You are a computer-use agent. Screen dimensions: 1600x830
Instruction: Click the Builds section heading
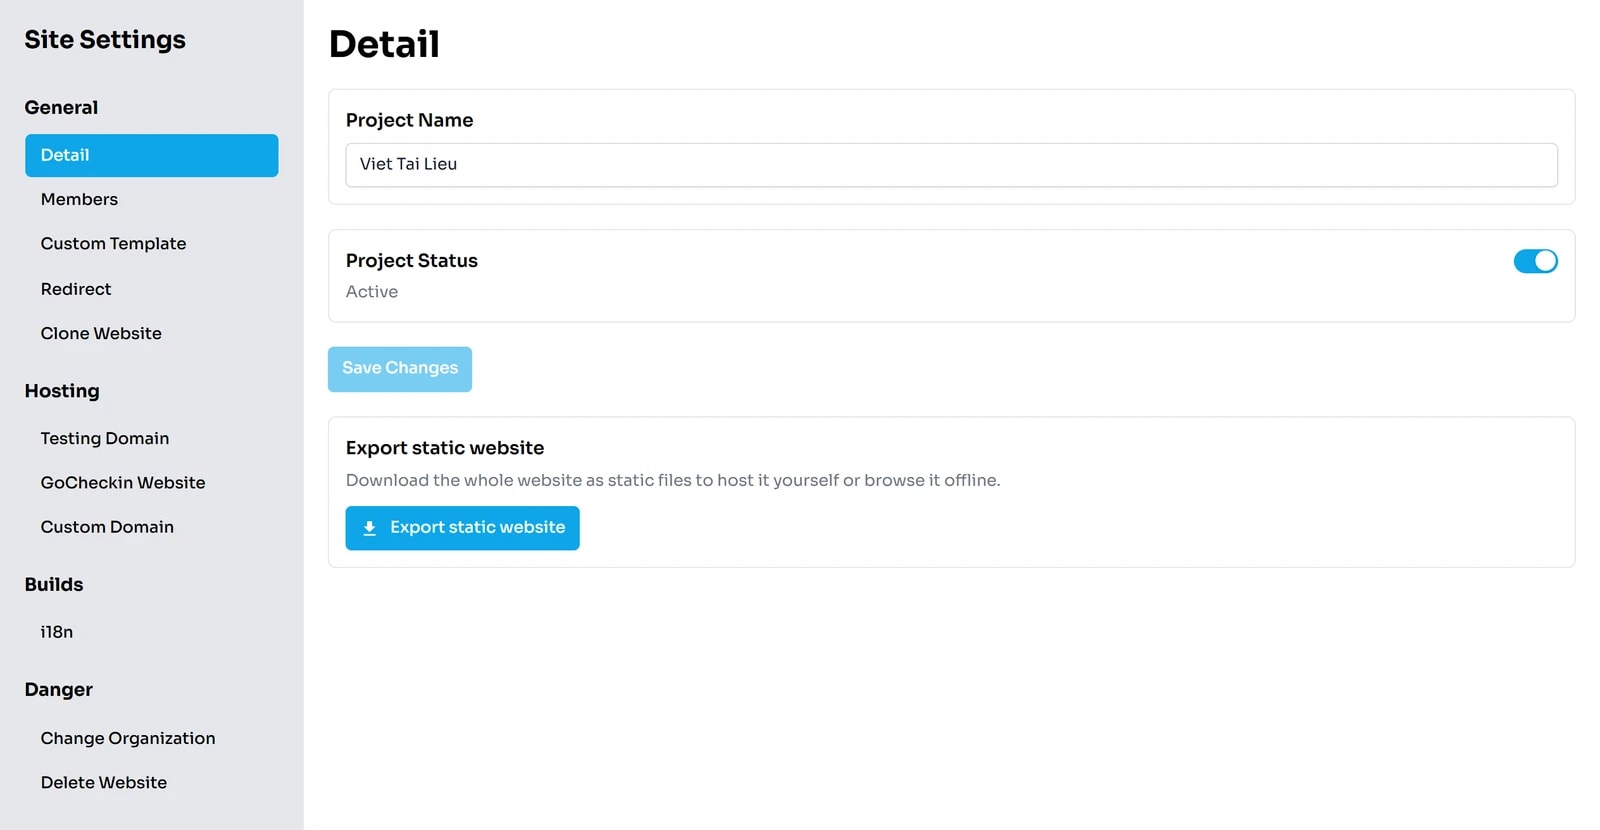click(x=54, y=585)
